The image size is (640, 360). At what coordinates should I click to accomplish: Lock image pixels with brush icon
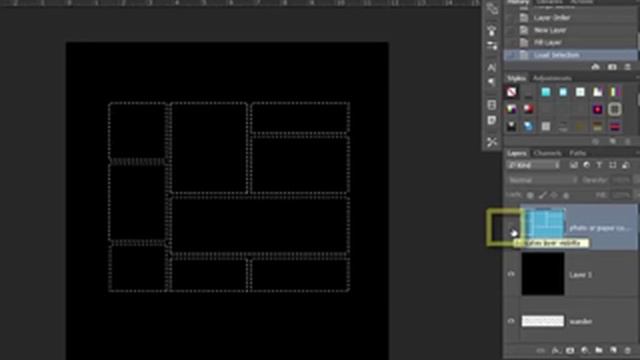pyautogui.click(x=542, y=196)
